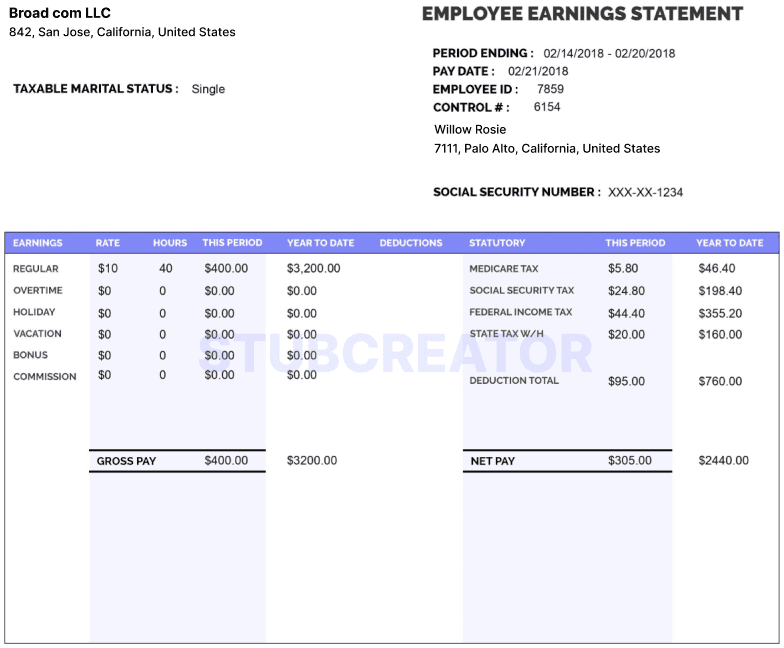Click the company name Broad com LLC
Viewport: 784px width, 648px height.
(60, 13)
